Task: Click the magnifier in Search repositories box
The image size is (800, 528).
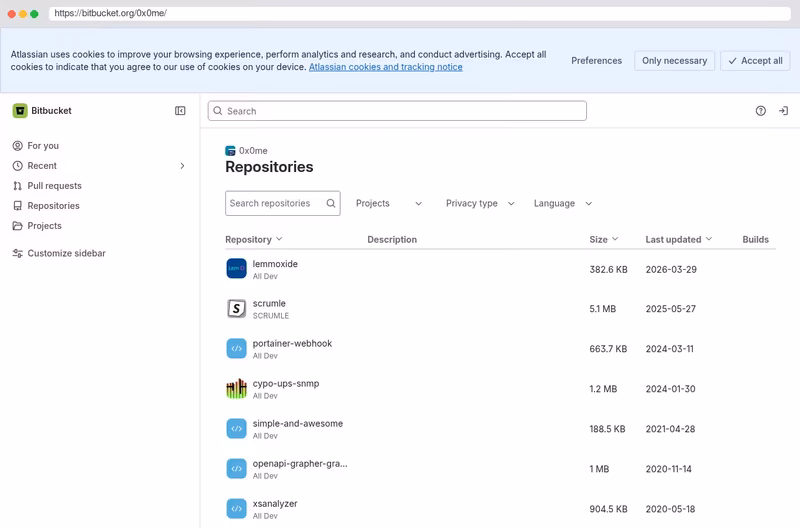Action: click(331, 203)
